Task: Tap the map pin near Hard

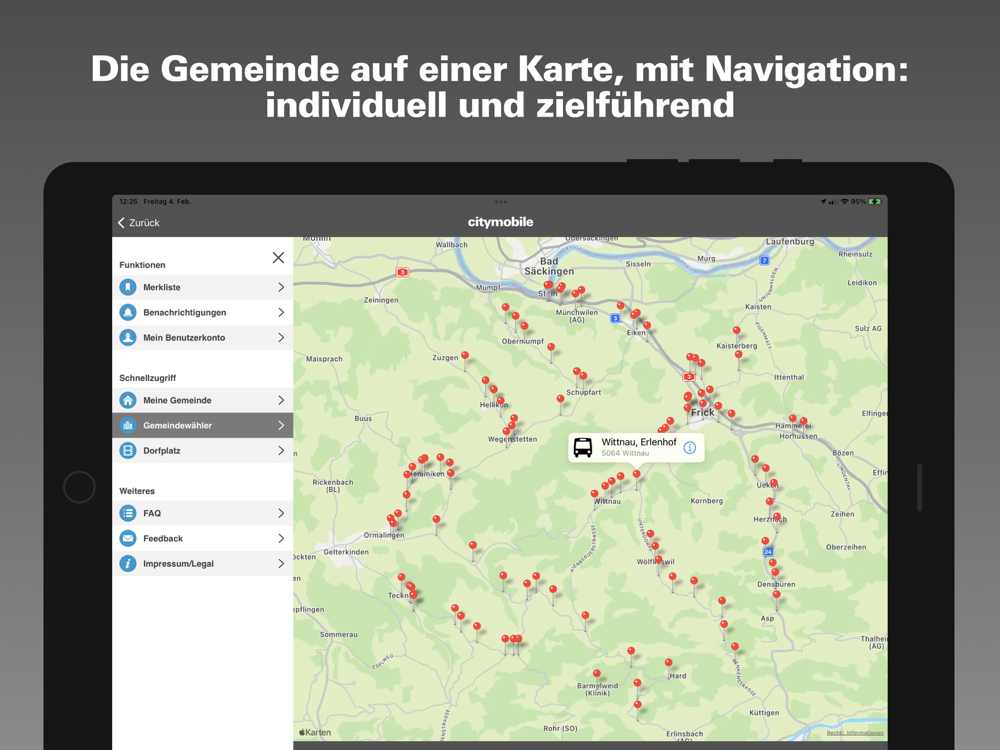Action: [x=668, y=663]
